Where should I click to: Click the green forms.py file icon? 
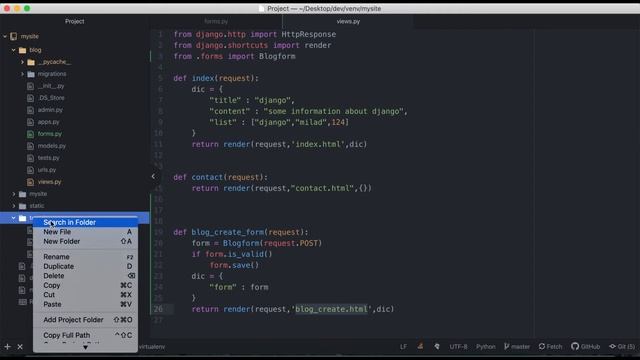tap(30, 134)
